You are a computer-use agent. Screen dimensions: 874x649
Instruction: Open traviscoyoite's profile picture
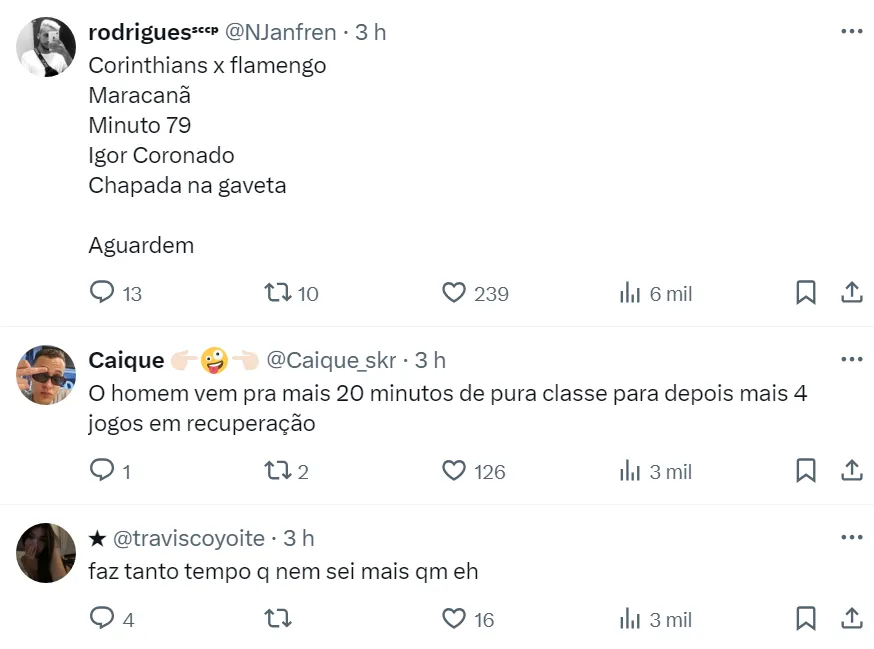point(46,553)
